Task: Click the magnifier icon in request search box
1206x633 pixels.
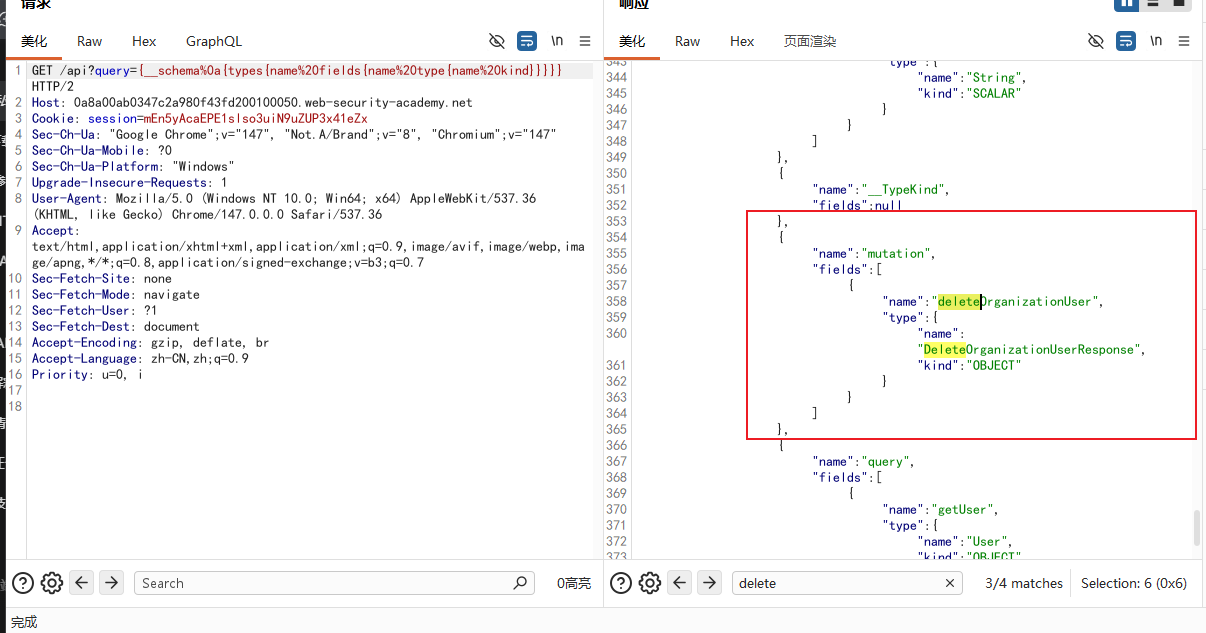Action: pyautogui.click(x=520, y=583)
